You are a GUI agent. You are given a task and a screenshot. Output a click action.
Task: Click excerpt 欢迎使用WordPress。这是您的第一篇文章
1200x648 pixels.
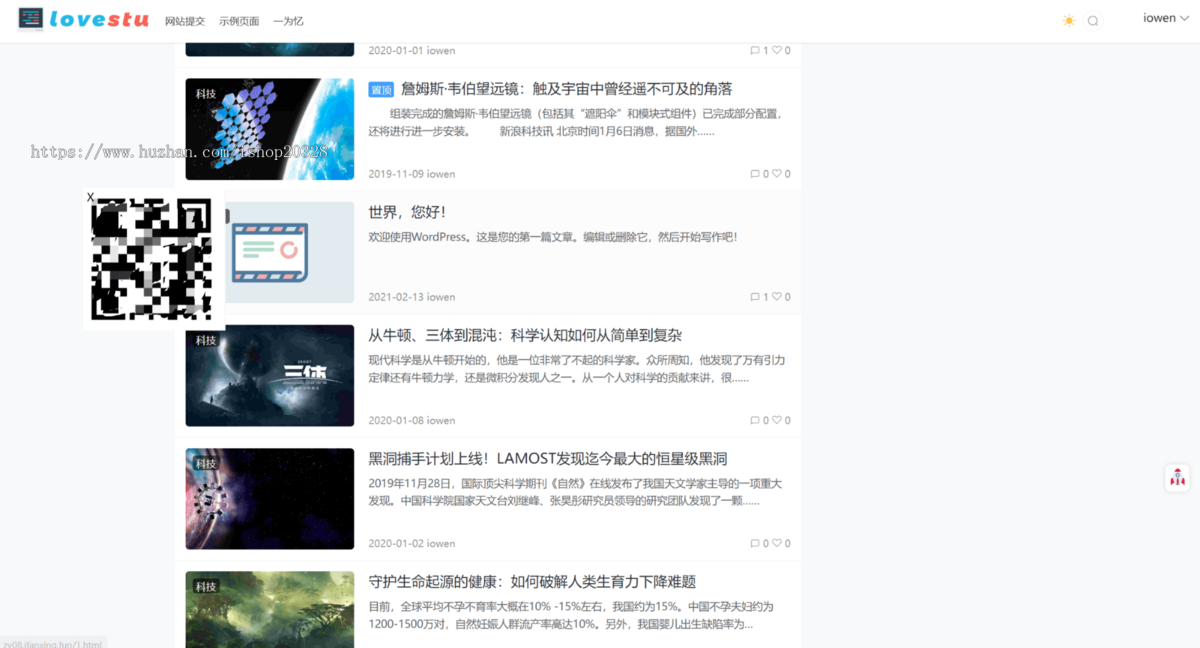pyautogui.click(x=553, y=237)
